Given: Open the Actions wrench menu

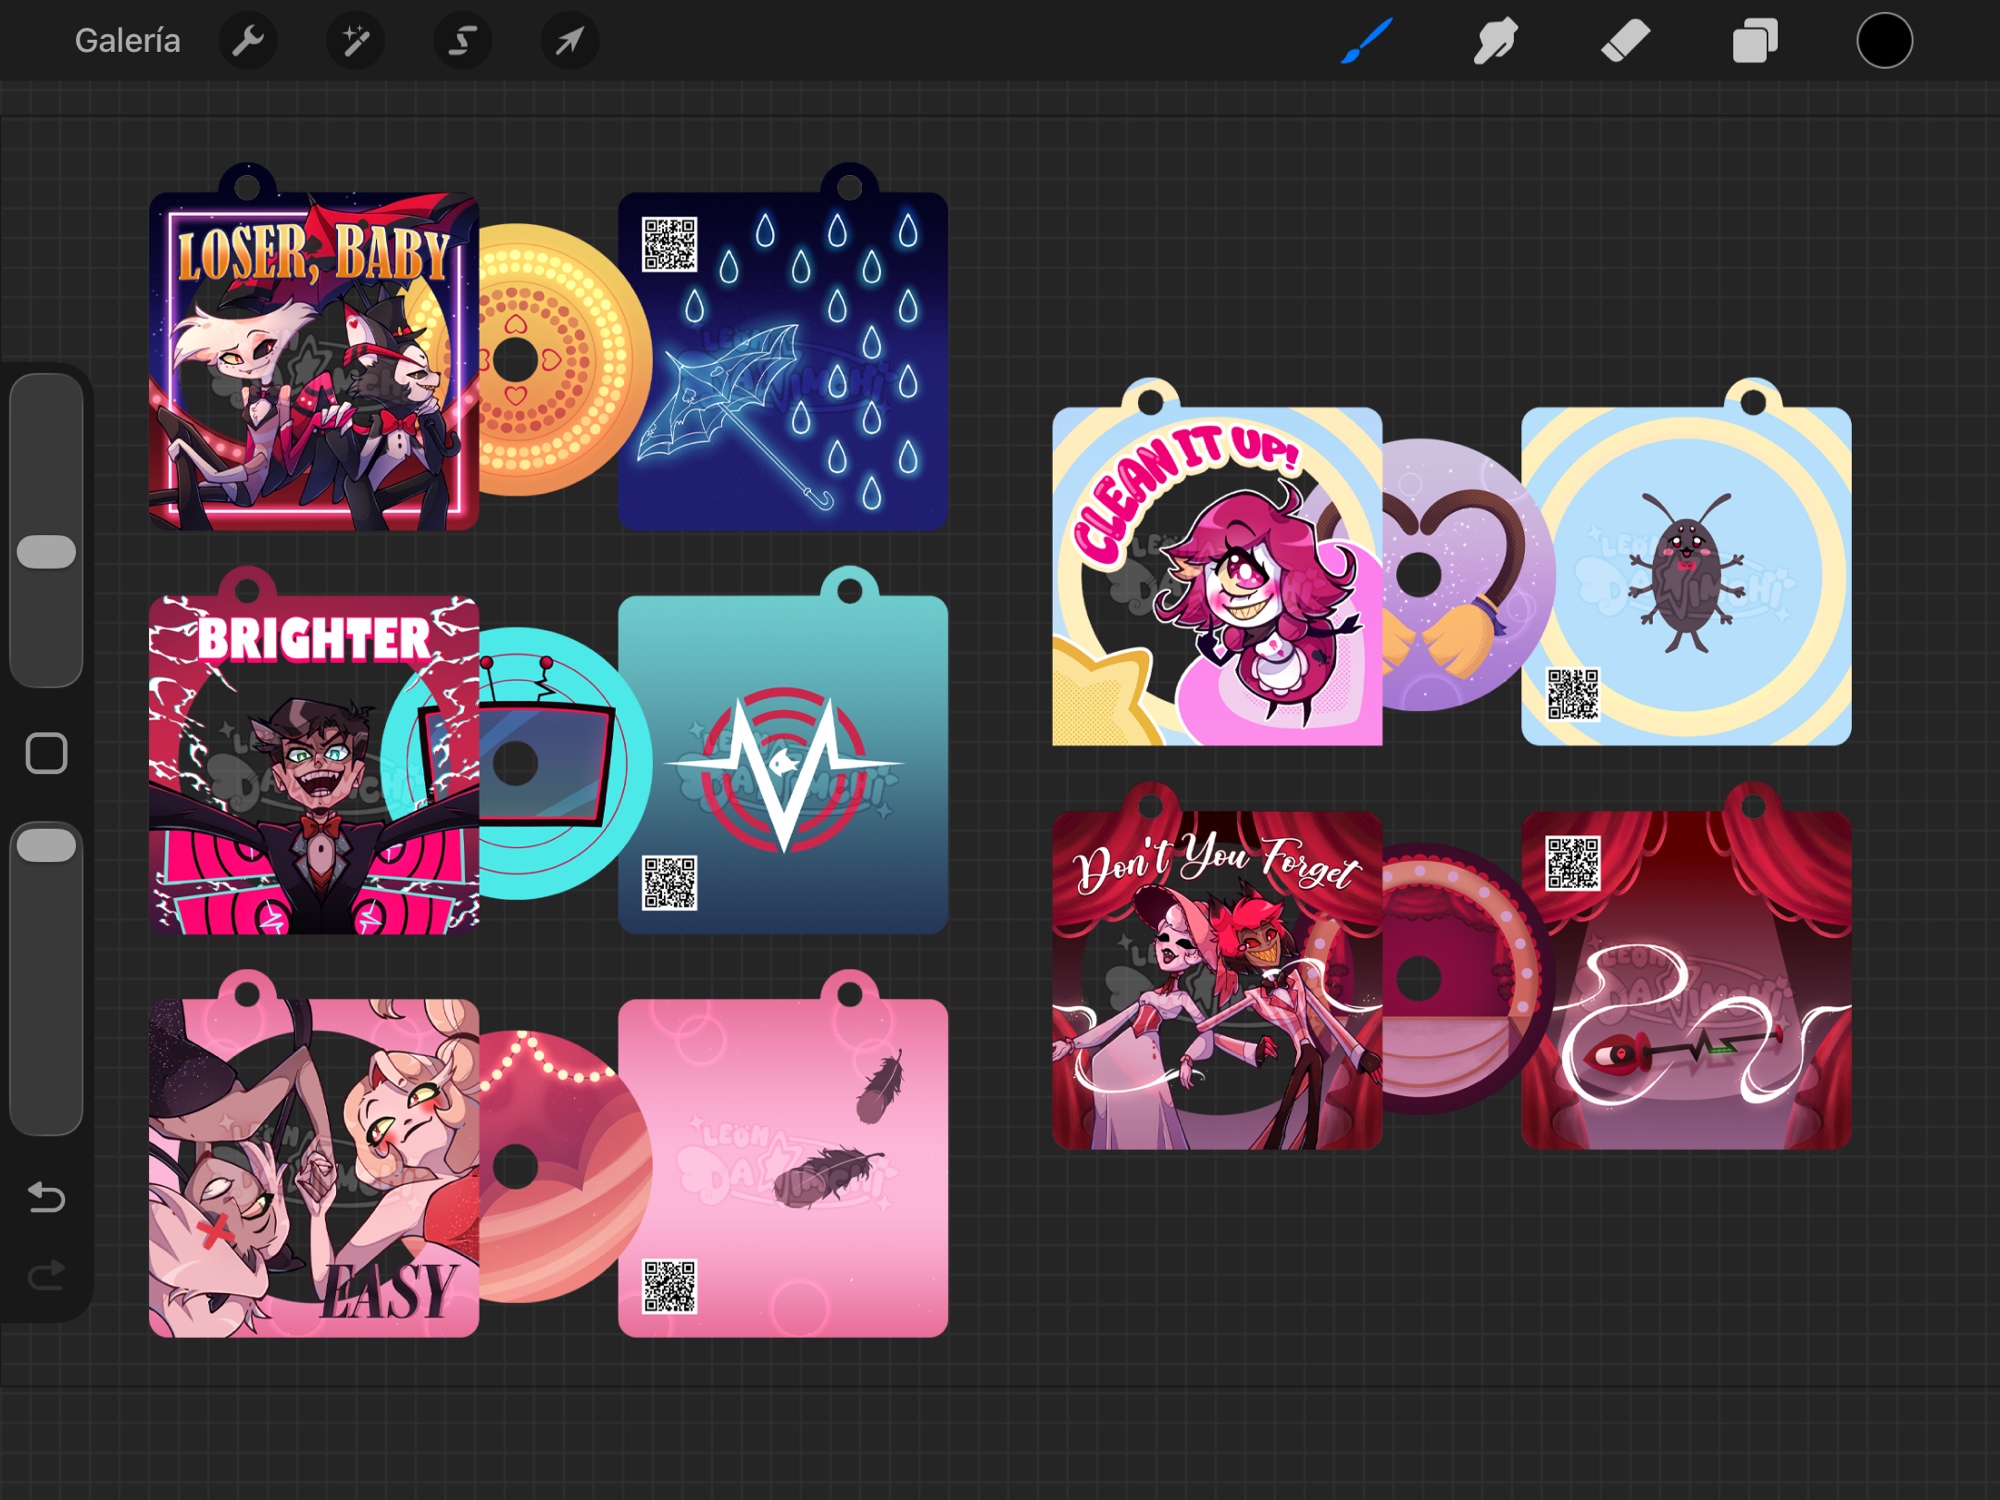Looking at the screenshot, I should click(x=247, y=41).
